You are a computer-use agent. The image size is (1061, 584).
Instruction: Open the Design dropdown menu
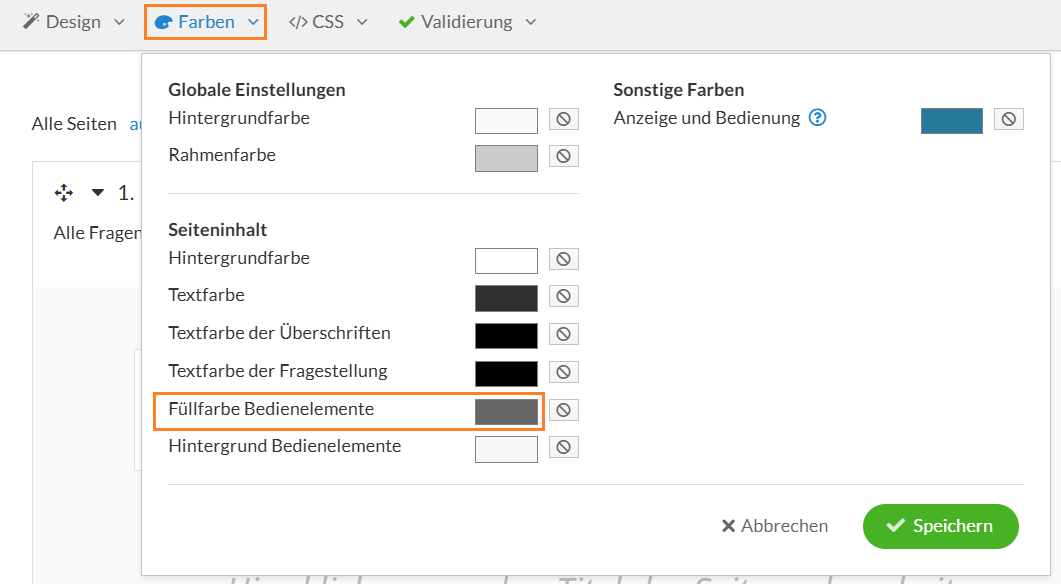74,21
